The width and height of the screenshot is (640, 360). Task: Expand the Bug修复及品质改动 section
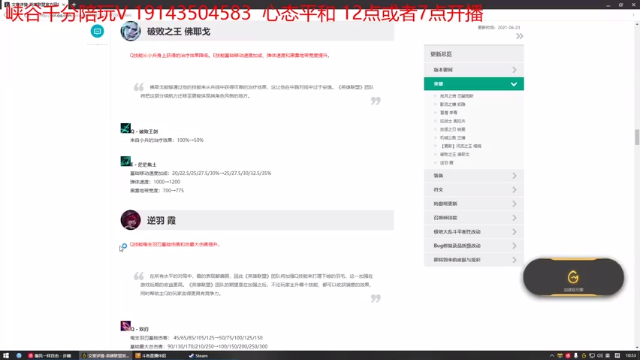[474, 246]
